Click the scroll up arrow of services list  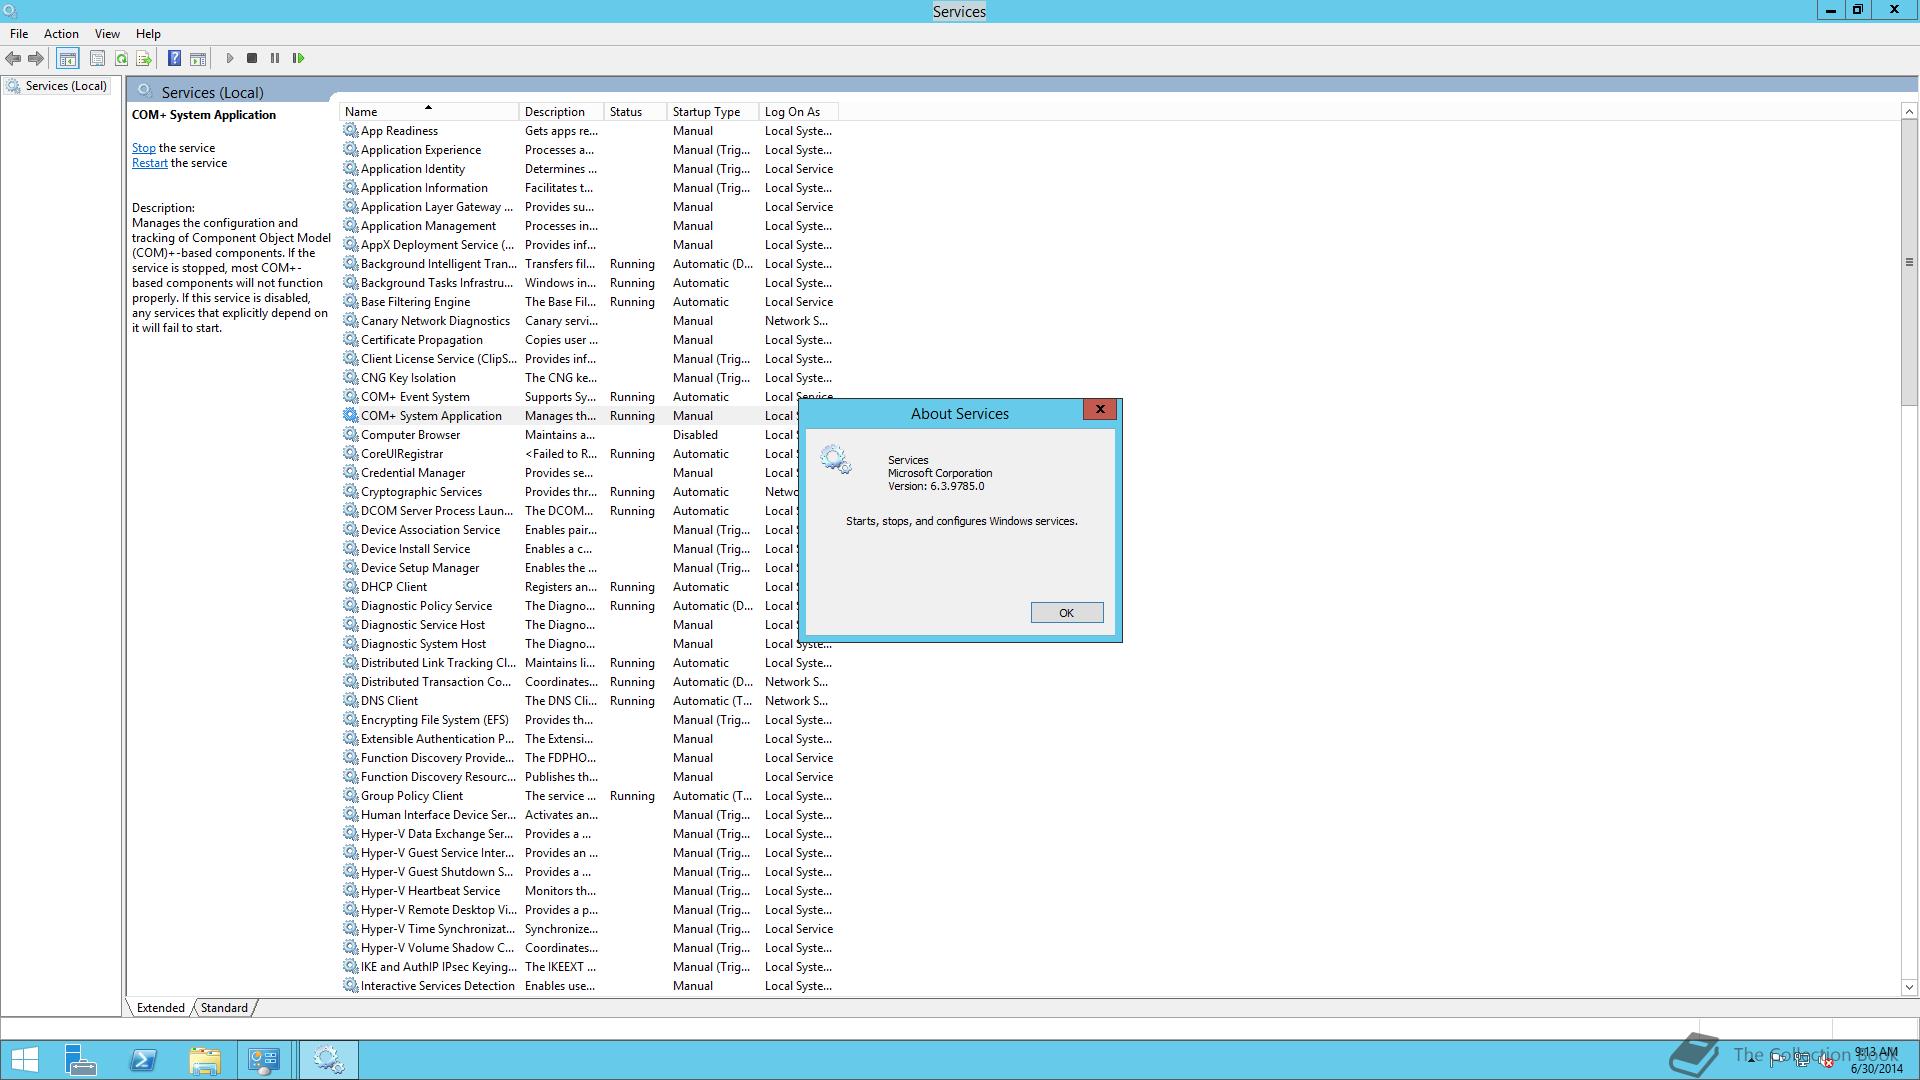click(x=1909, y=111)
